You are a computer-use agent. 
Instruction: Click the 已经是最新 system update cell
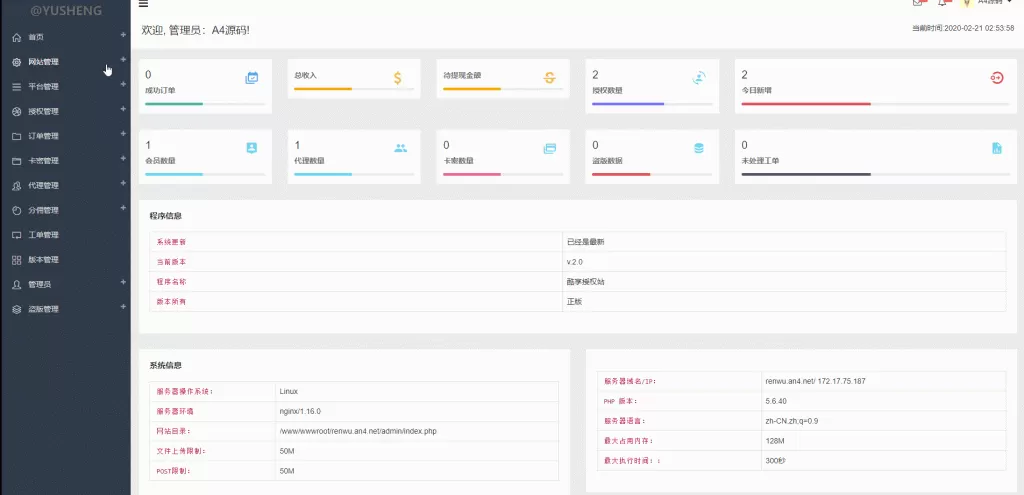click(585, 242)
